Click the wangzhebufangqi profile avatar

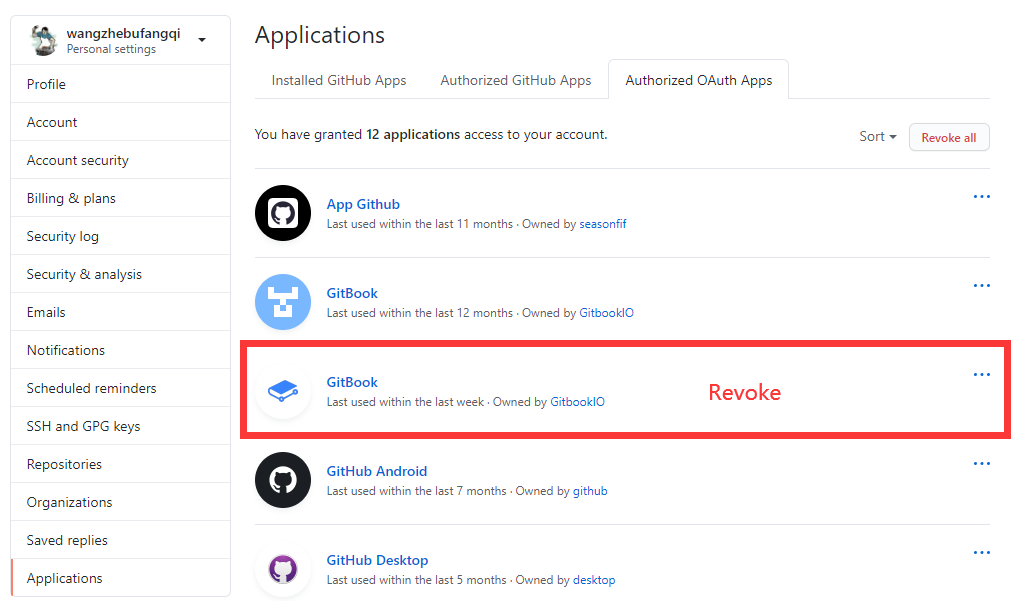tap(42, 39)
